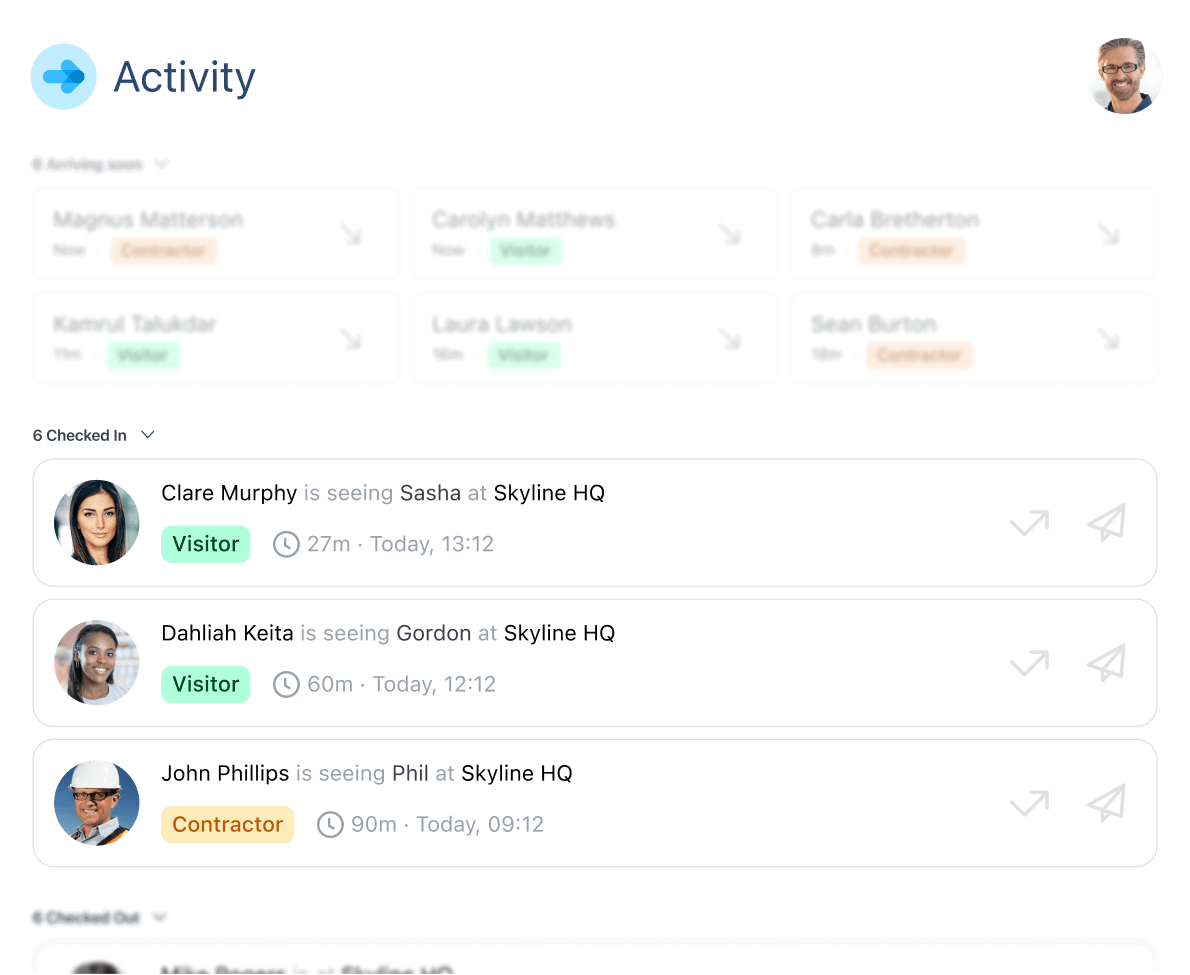Click arrow icon on Carla Bretherton card
Viewport: 1190px width, 975px height.
[x=1108, y=234]
